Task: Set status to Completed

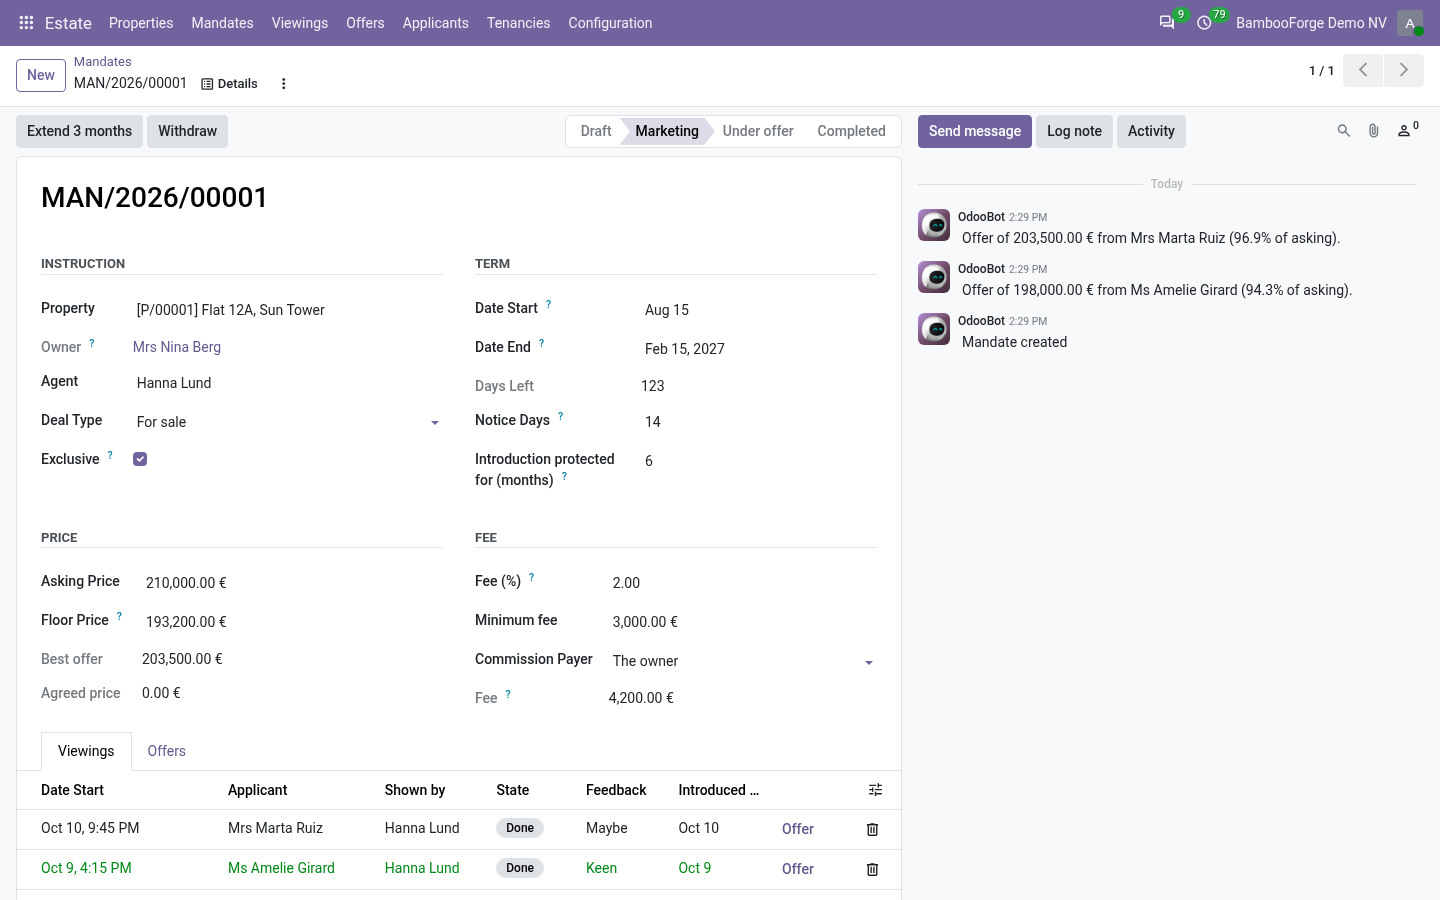Action: click(851, 131)
